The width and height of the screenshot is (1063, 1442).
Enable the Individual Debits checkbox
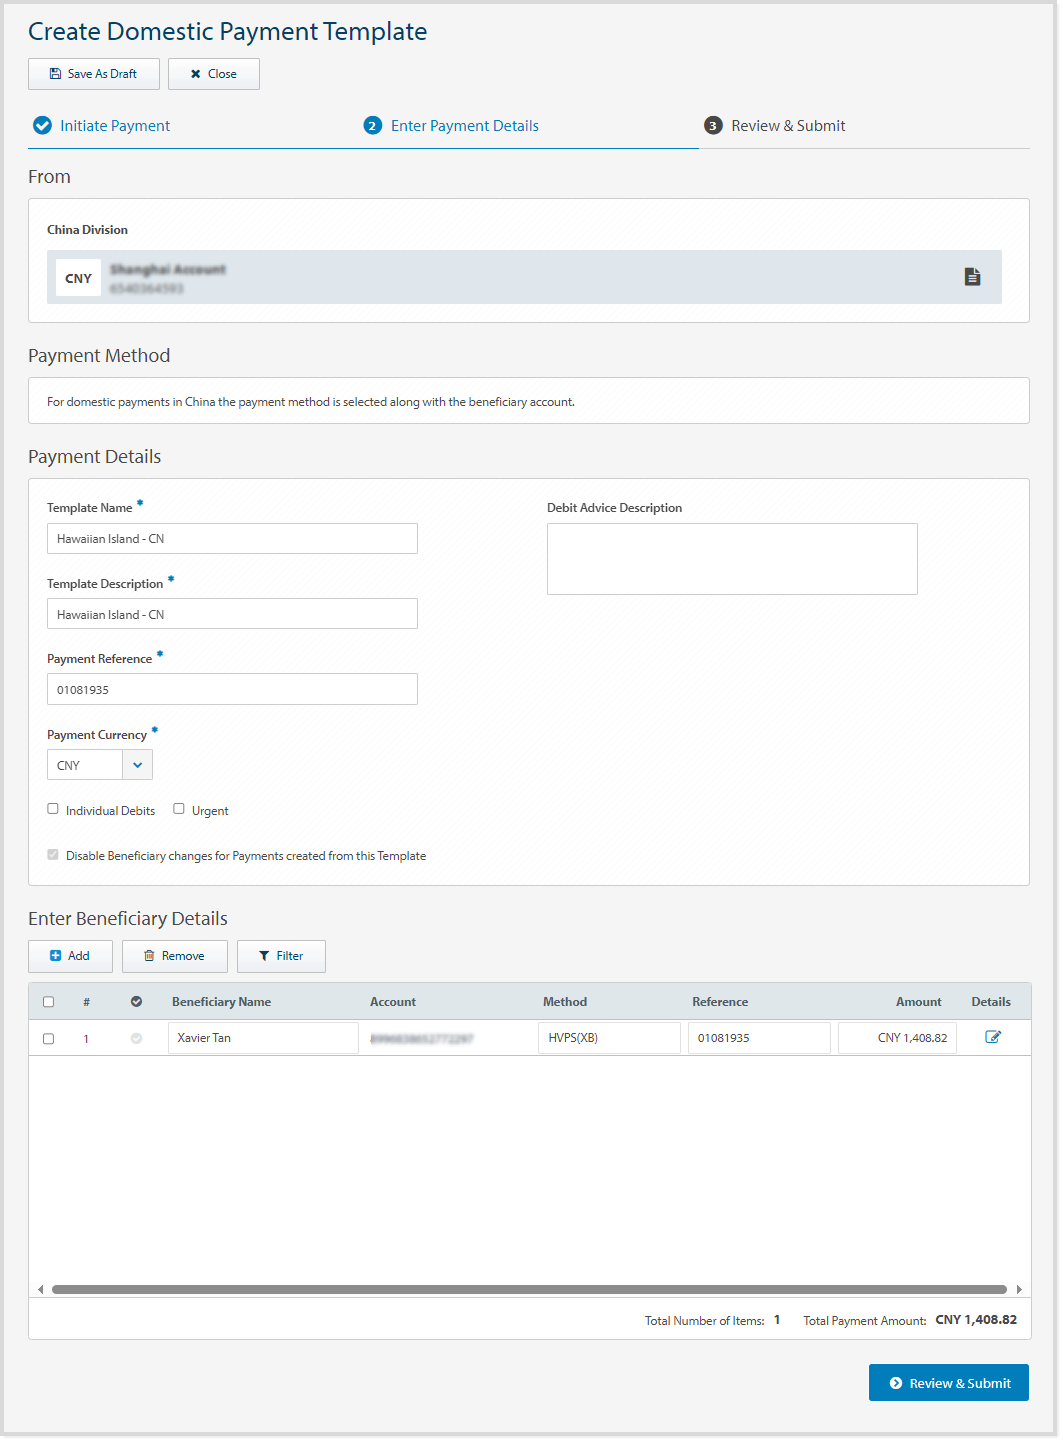[x=53, y=808]
